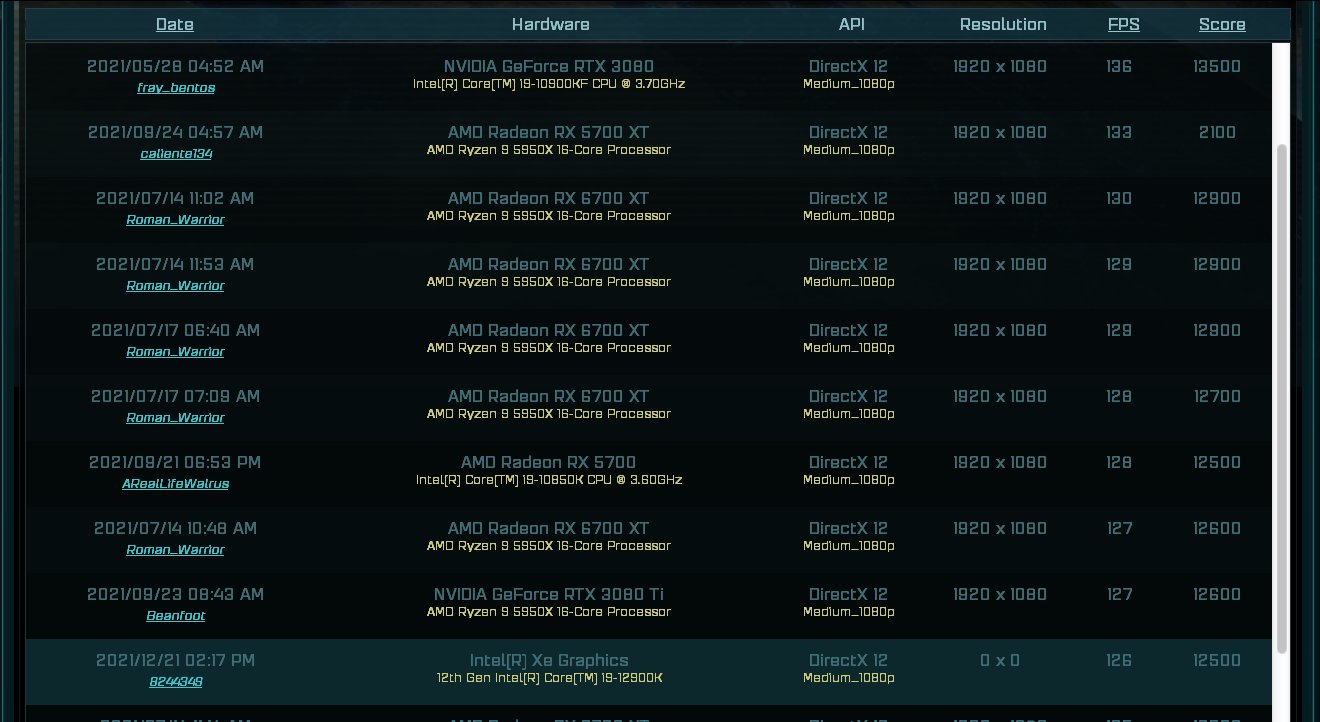Open fray_bentos user profile link

(175, 87)
